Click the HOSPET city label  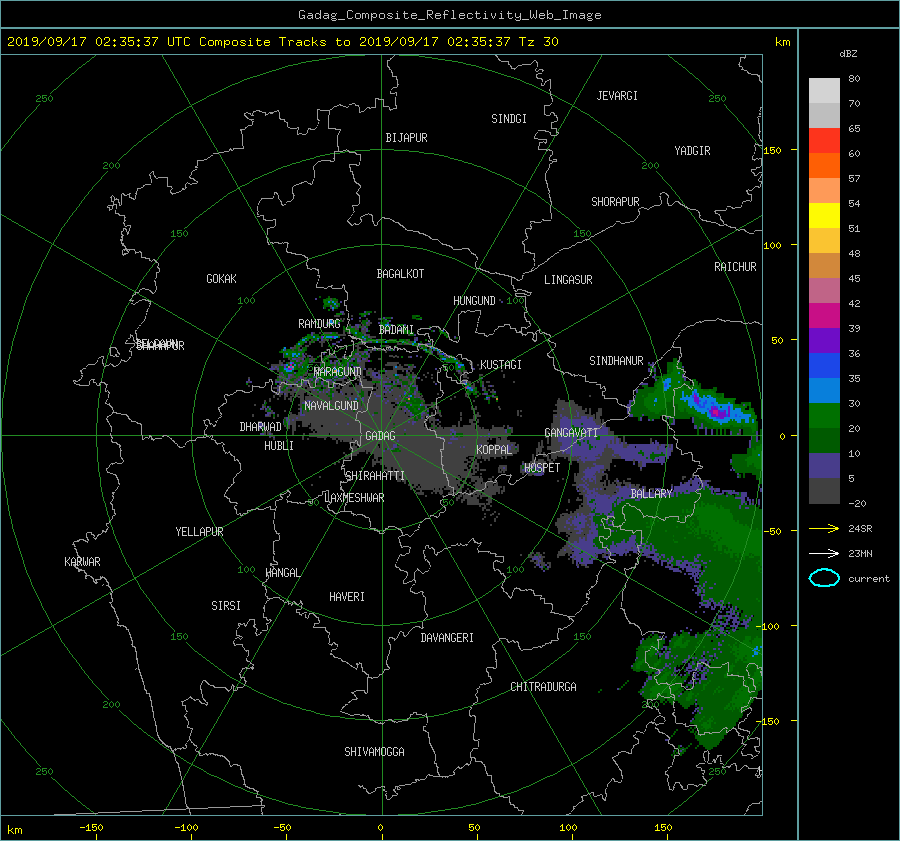542,468
